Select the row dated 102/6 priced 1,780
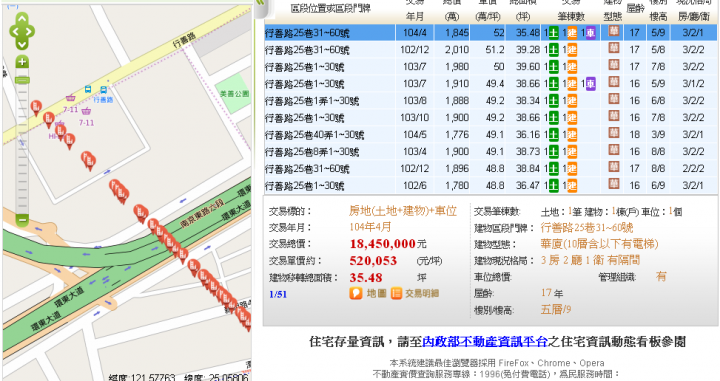 point(490,185)
